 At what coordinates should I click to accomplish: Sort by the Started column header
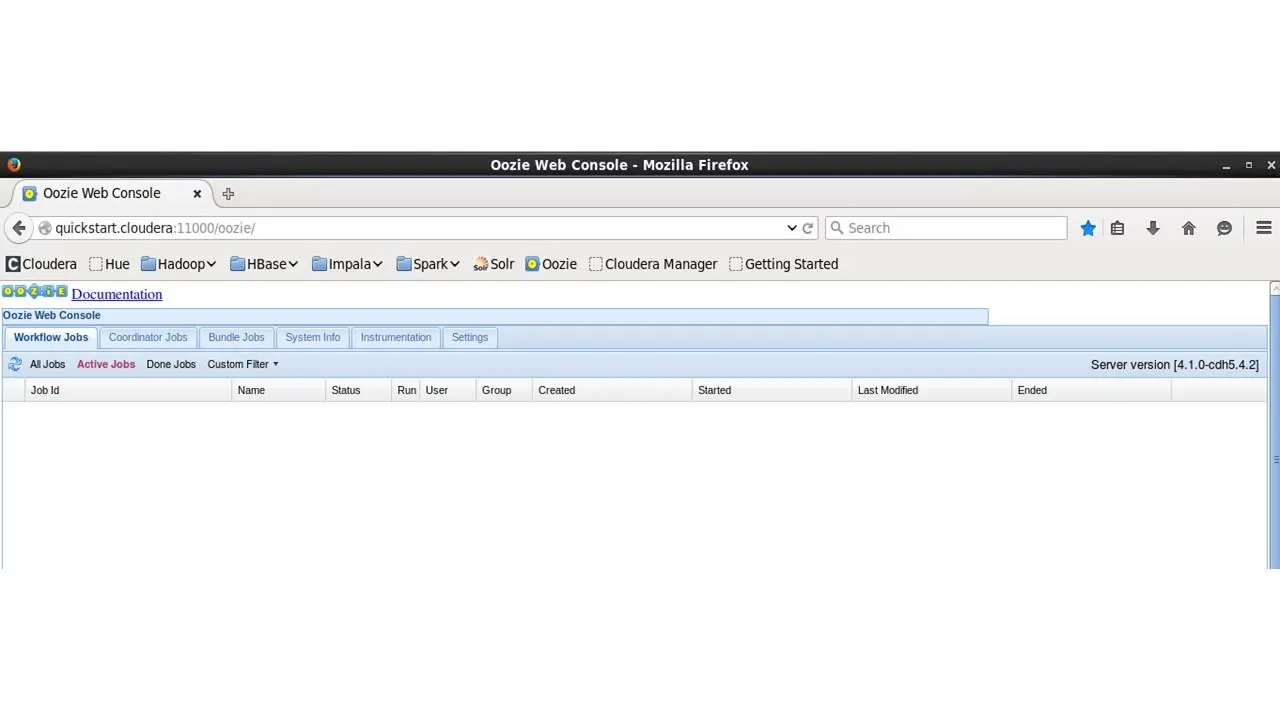772,390
